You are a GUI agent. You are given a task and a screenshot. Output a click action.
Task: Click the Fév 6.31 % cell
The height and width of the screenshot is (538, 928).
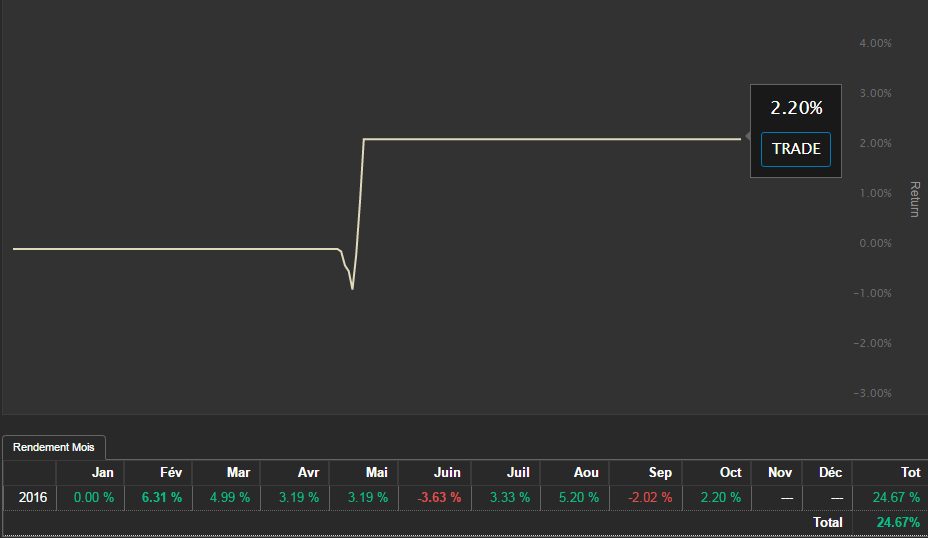point(162,497)
